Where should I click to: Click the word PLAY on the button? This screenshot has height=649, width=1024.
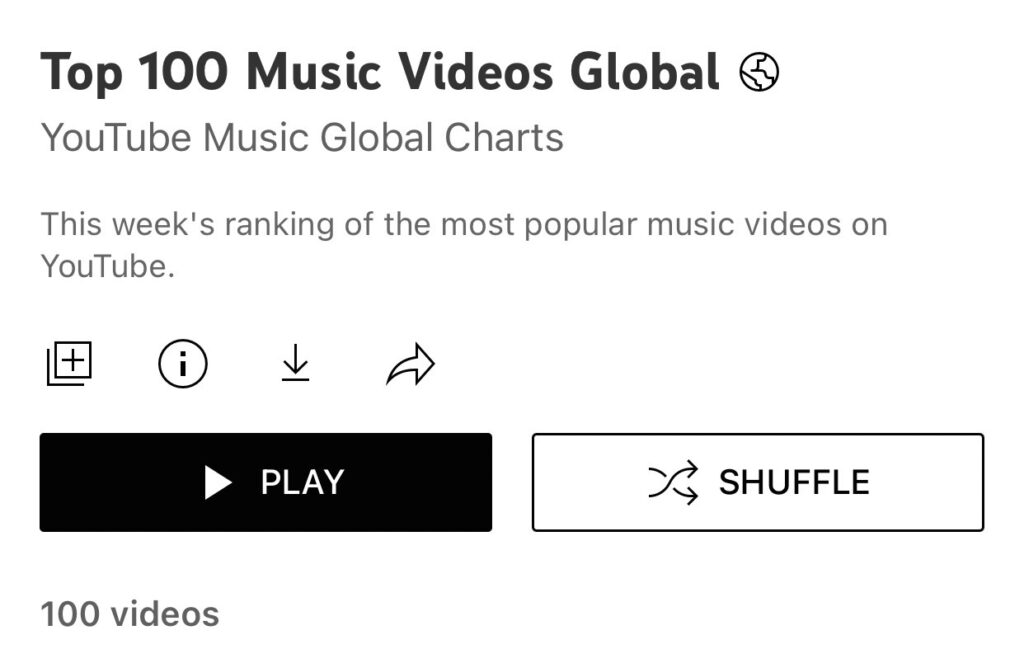pos(302,483)
